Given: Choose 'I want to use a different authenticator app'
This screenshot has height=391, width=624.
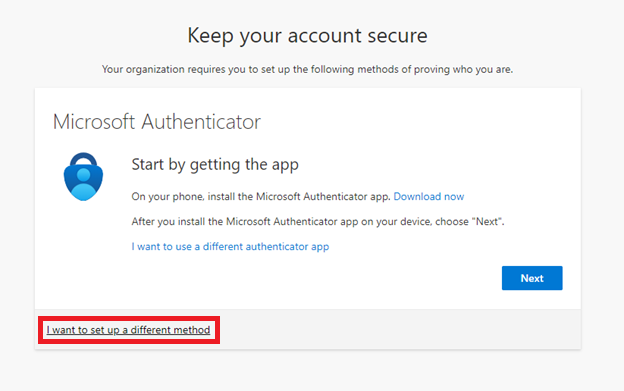Looking at the screenshot, I should (230, 247).
